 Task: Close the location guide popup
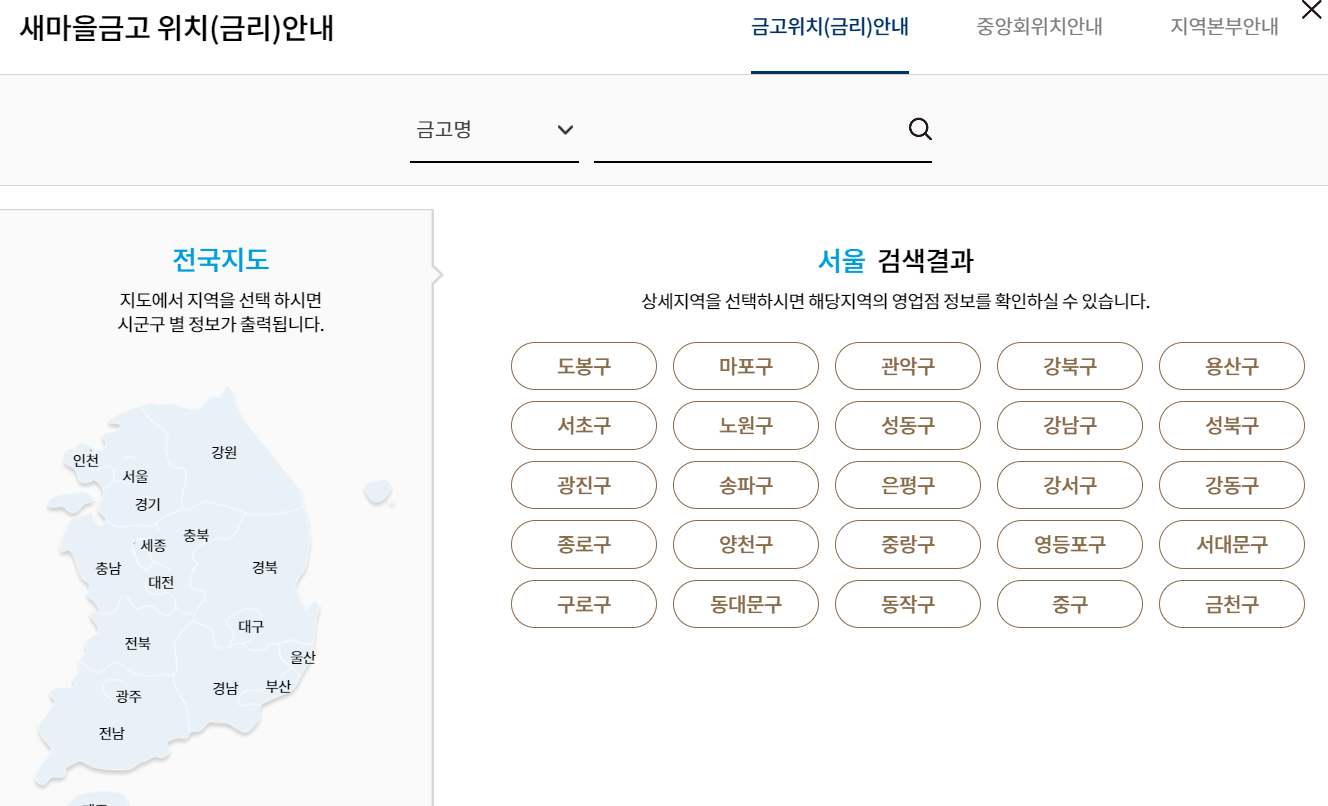pyautogui.click(x=1311, y=10)
